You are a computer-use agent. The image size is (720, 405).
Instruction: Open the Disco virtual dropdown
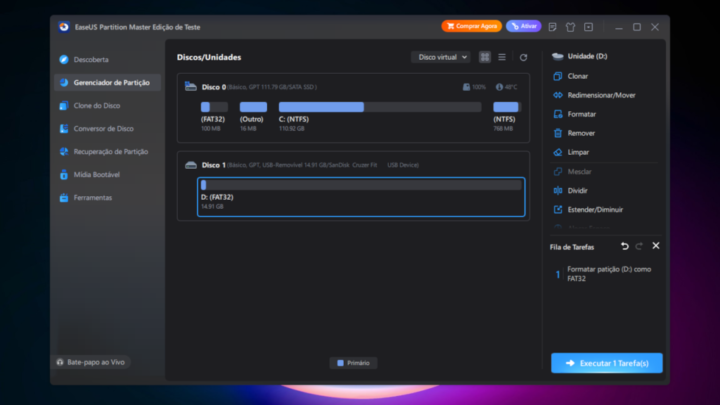point(441,58)
